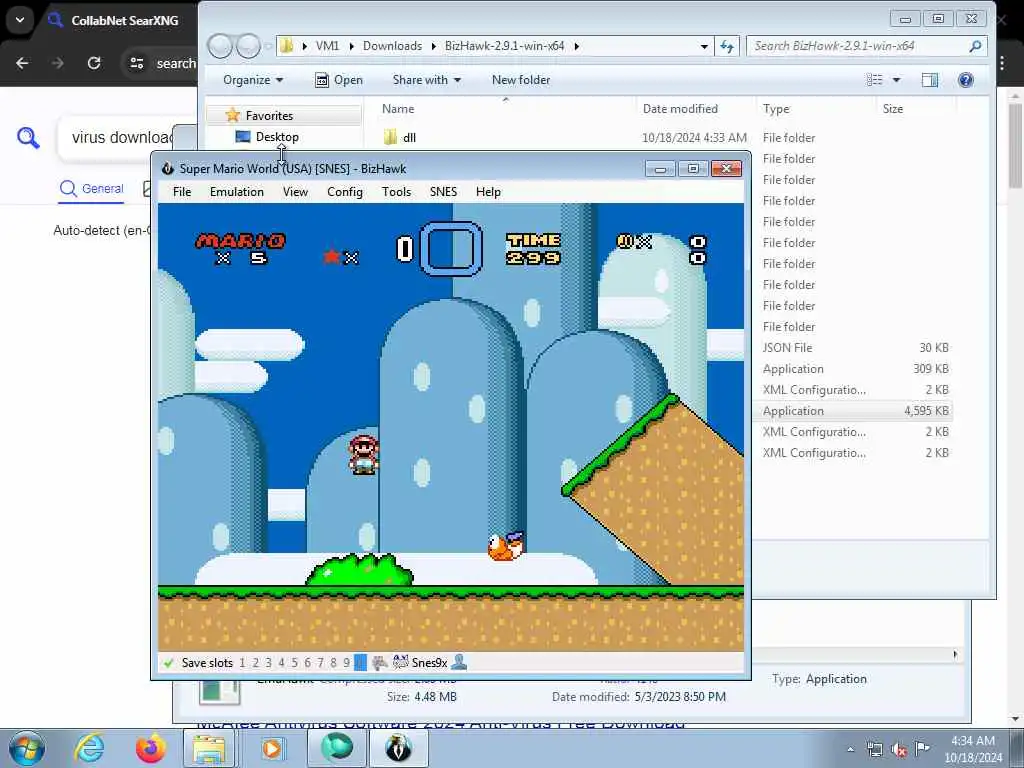Screen dimensions: 1024x768
Task: Click the site settings icon in browser address bar
Action: [x=136, y=63]
